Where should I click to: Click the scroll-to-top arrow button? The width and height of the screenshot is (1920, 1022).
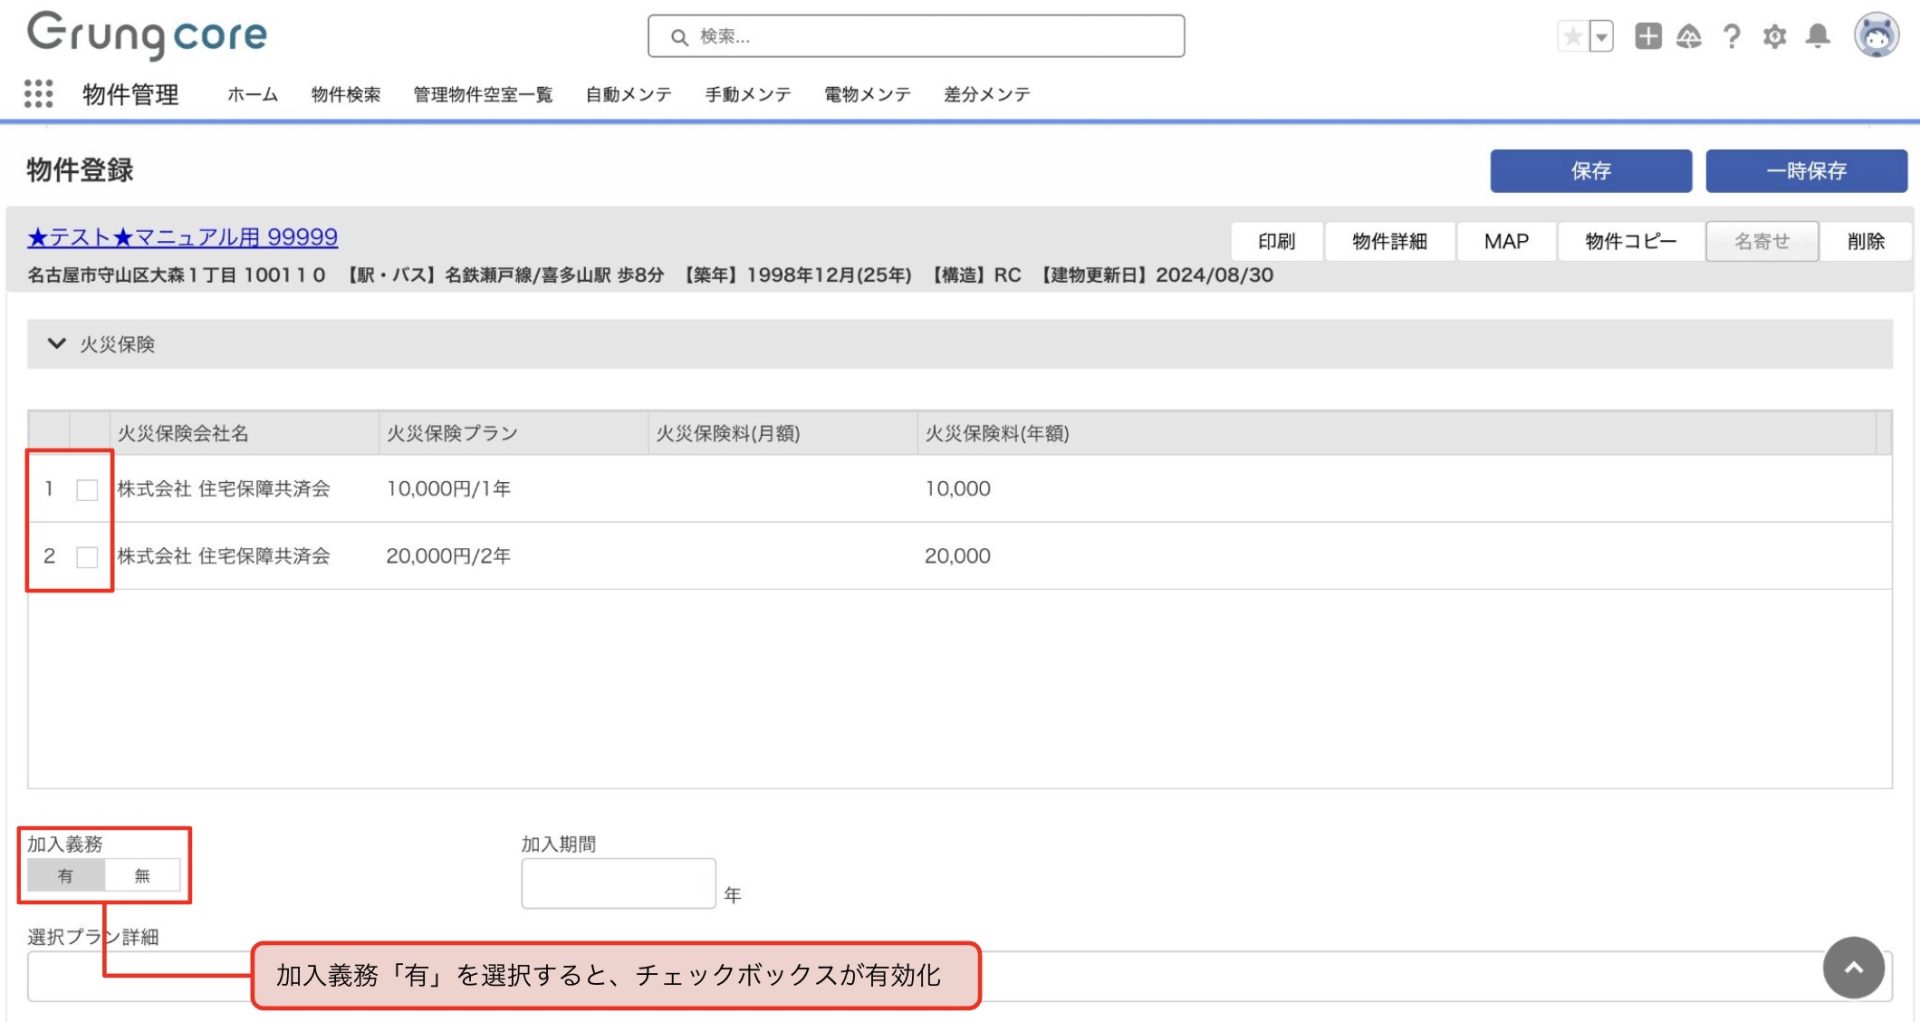tap(1852, 967)
